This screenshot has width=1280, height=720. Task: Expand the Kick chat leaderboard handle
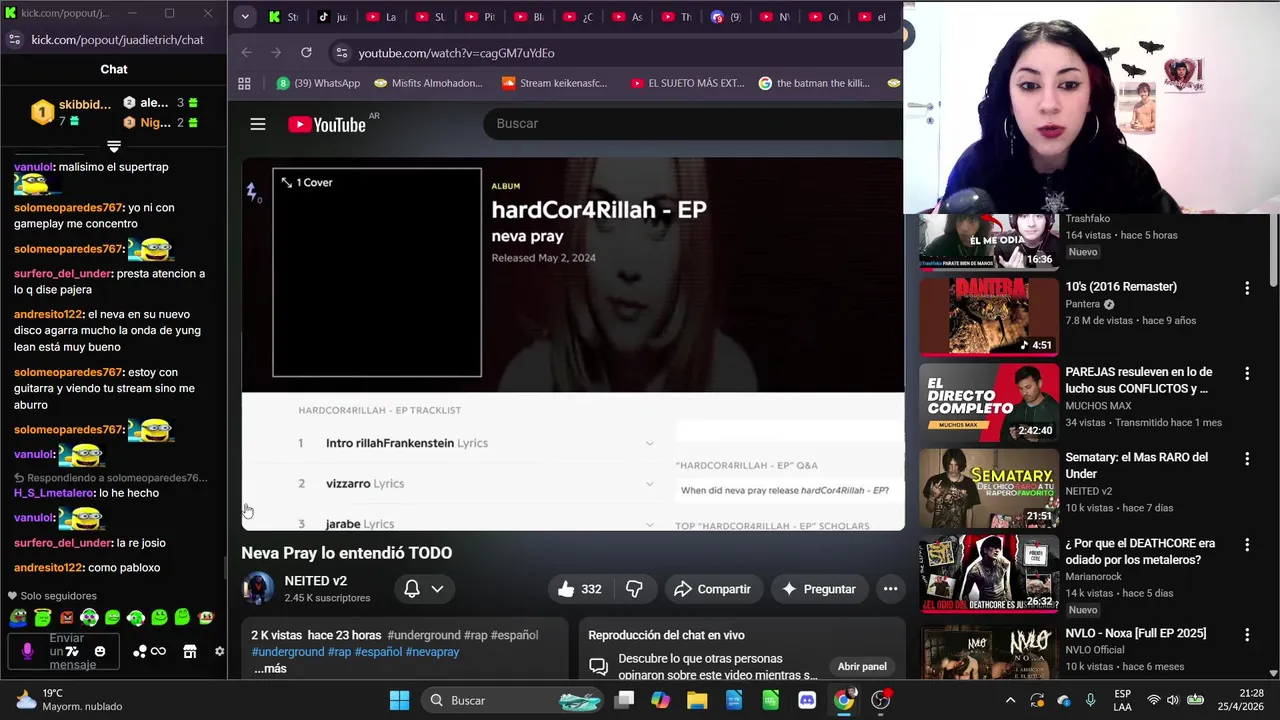pyautogui.click(x=114, y=147)
